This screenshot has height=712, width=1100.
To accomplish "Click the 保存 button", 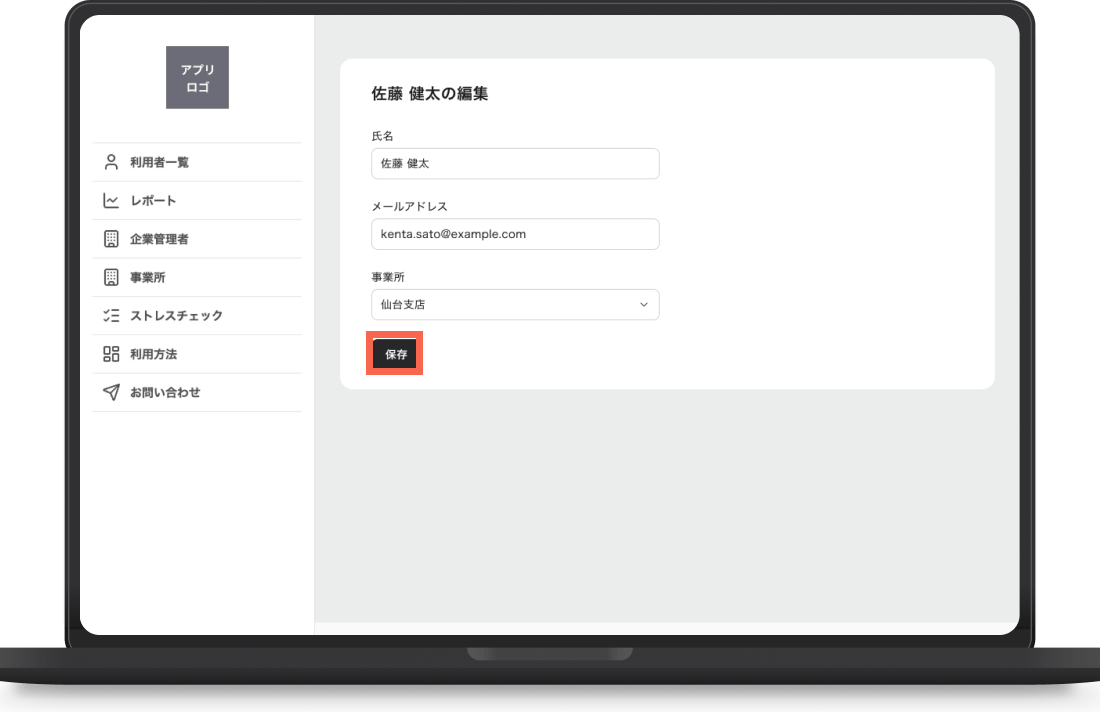I will [x=395, y=354].
